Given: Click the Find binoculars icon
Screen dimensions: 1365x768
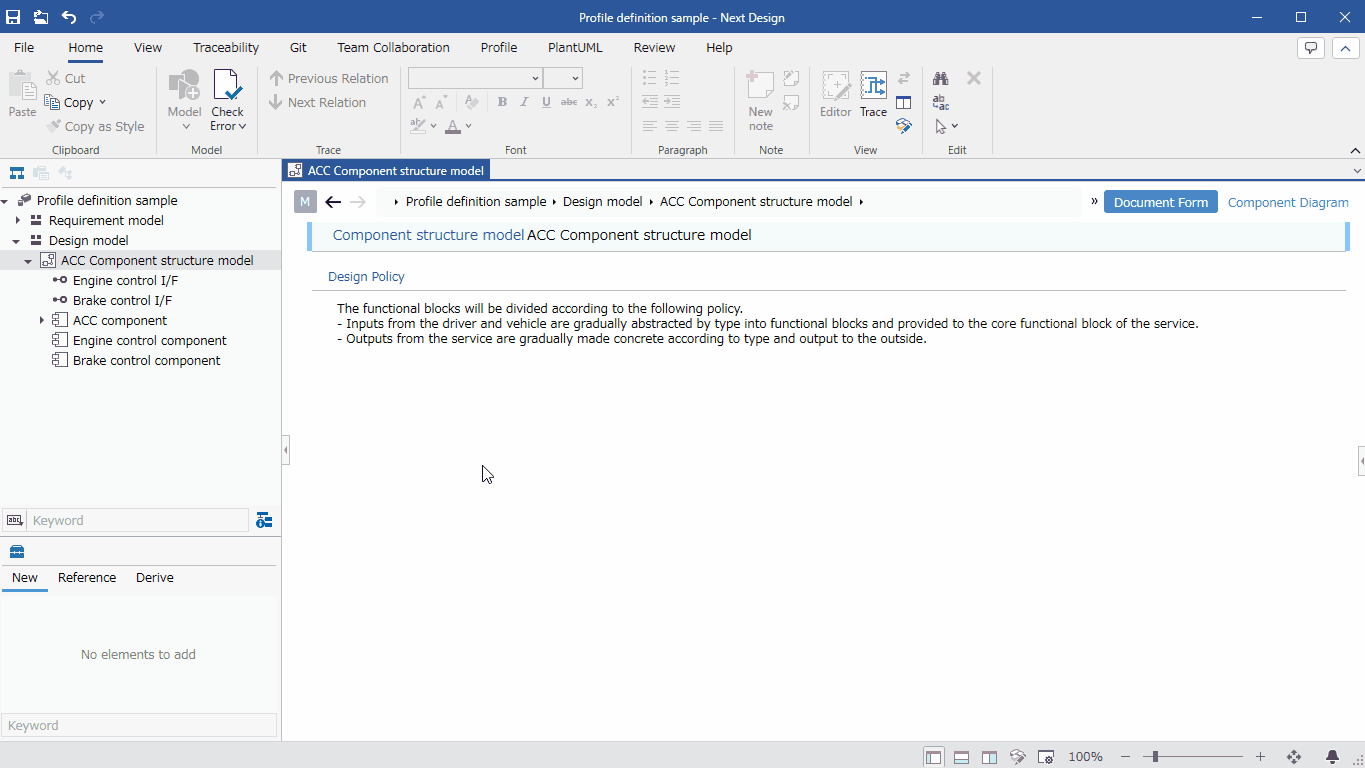Looking at the screenshot, I should pos(941,78).
